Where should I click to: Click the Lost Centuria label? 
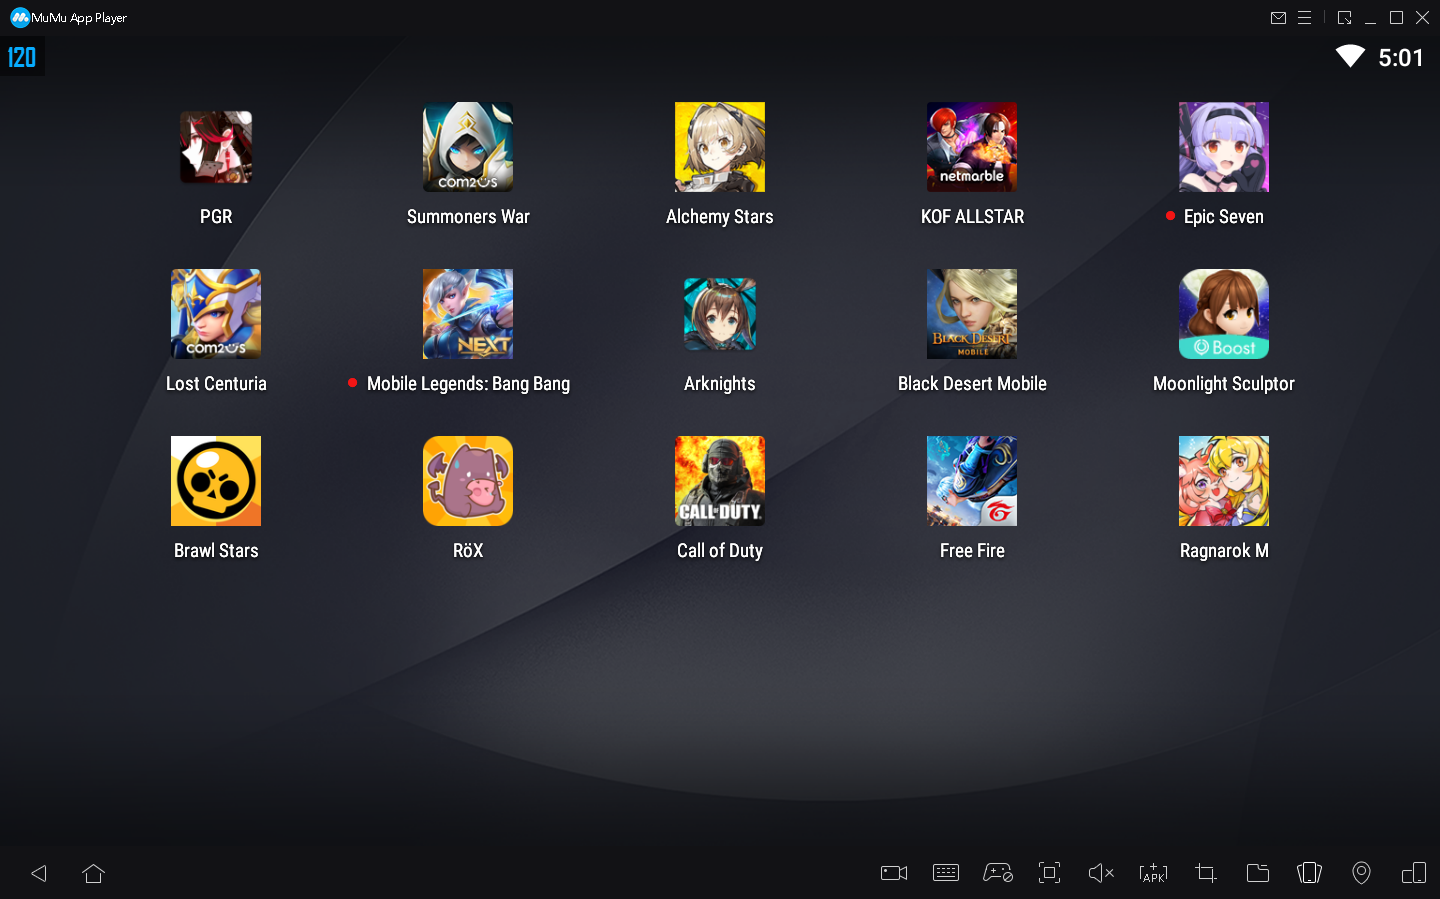pyautogui.click(x=216, y=384)
